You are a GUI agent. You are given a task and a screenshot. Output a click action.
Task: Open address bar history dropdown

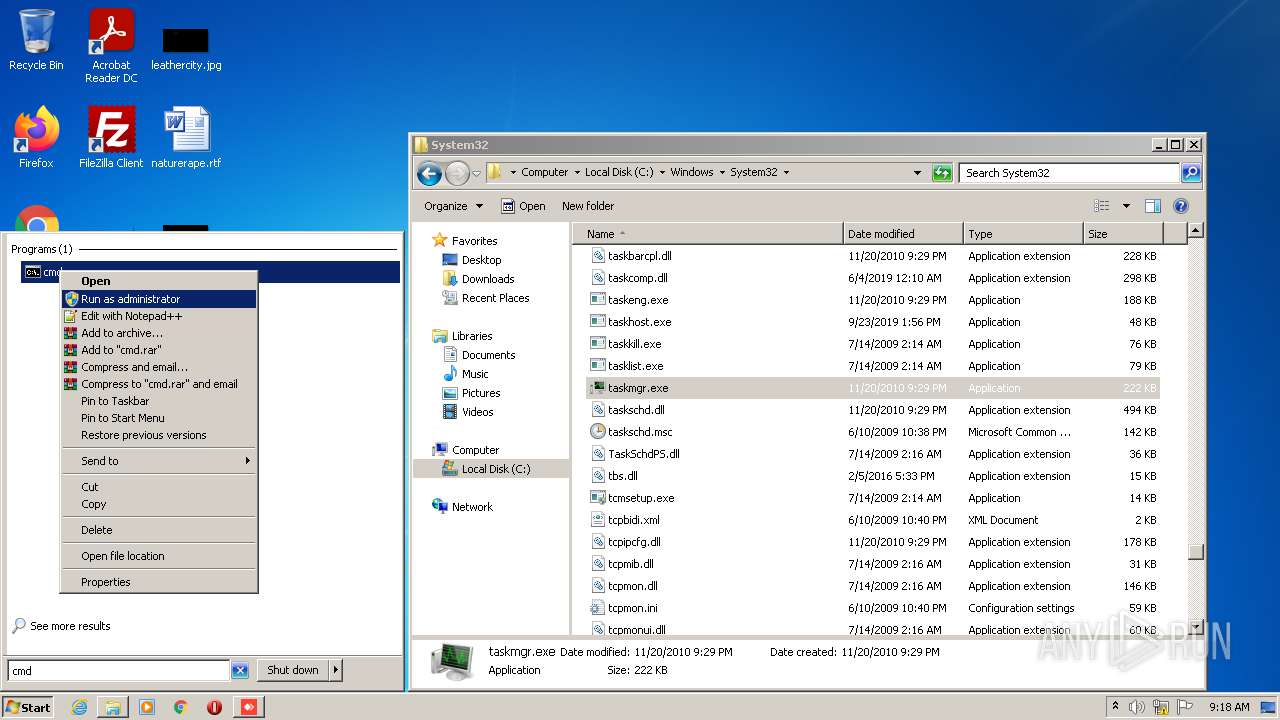pyautogui.click(x=917, y=173)
